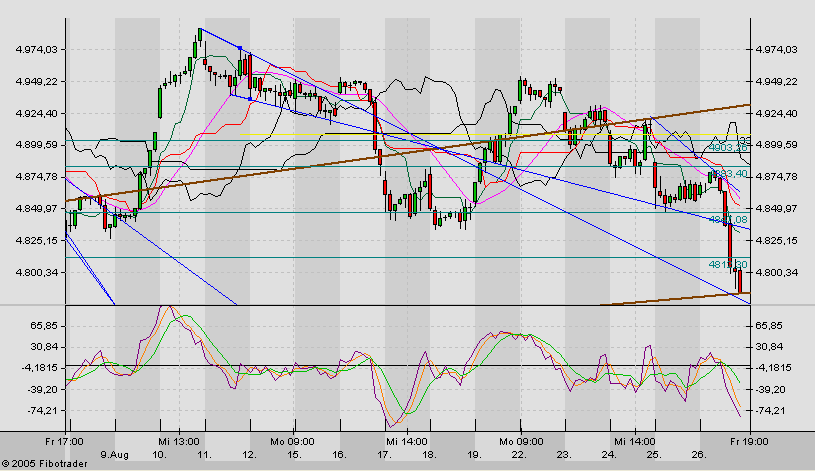Select 4.974,03 on the right price axis
This screenshot has width=815, height=471.
[x=779, y=49]
